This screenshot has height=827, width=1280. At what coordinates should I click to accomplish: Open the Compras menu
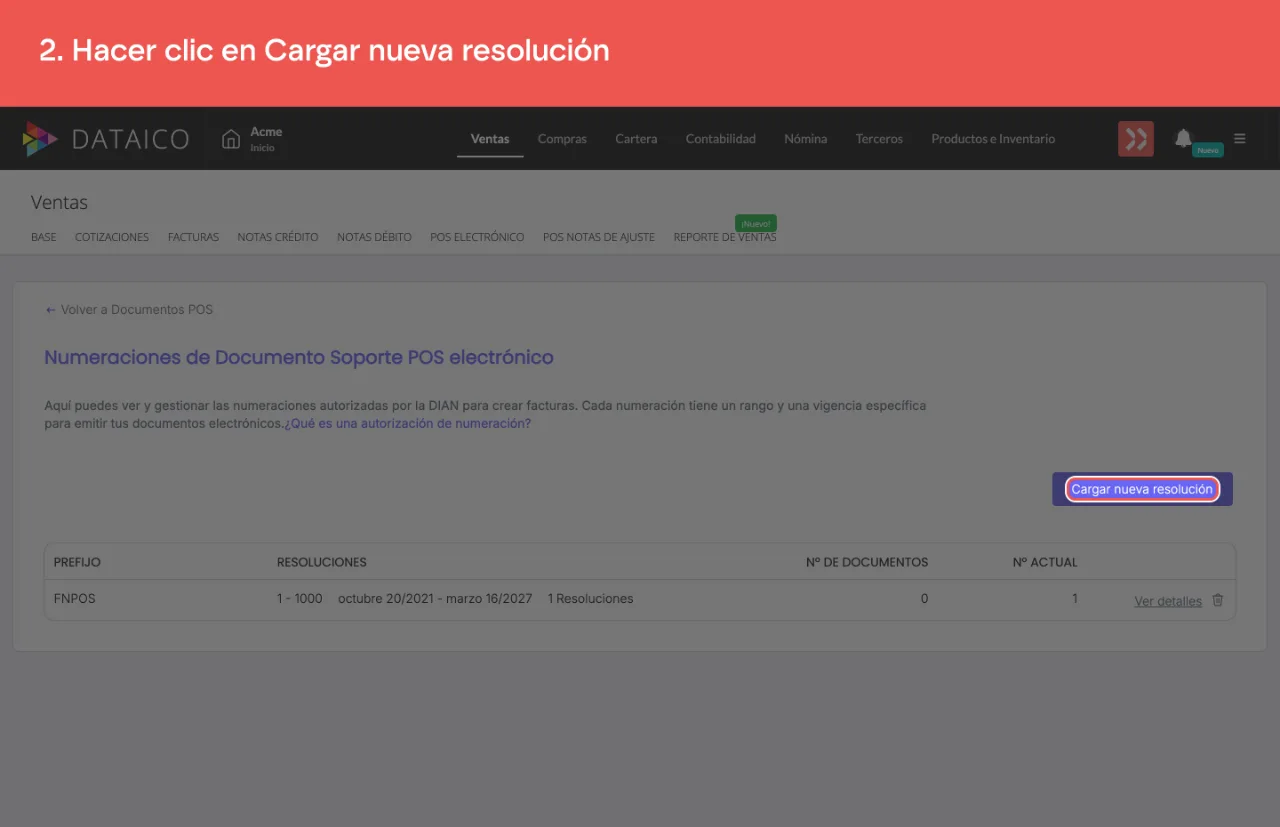(x=562, y=139)
